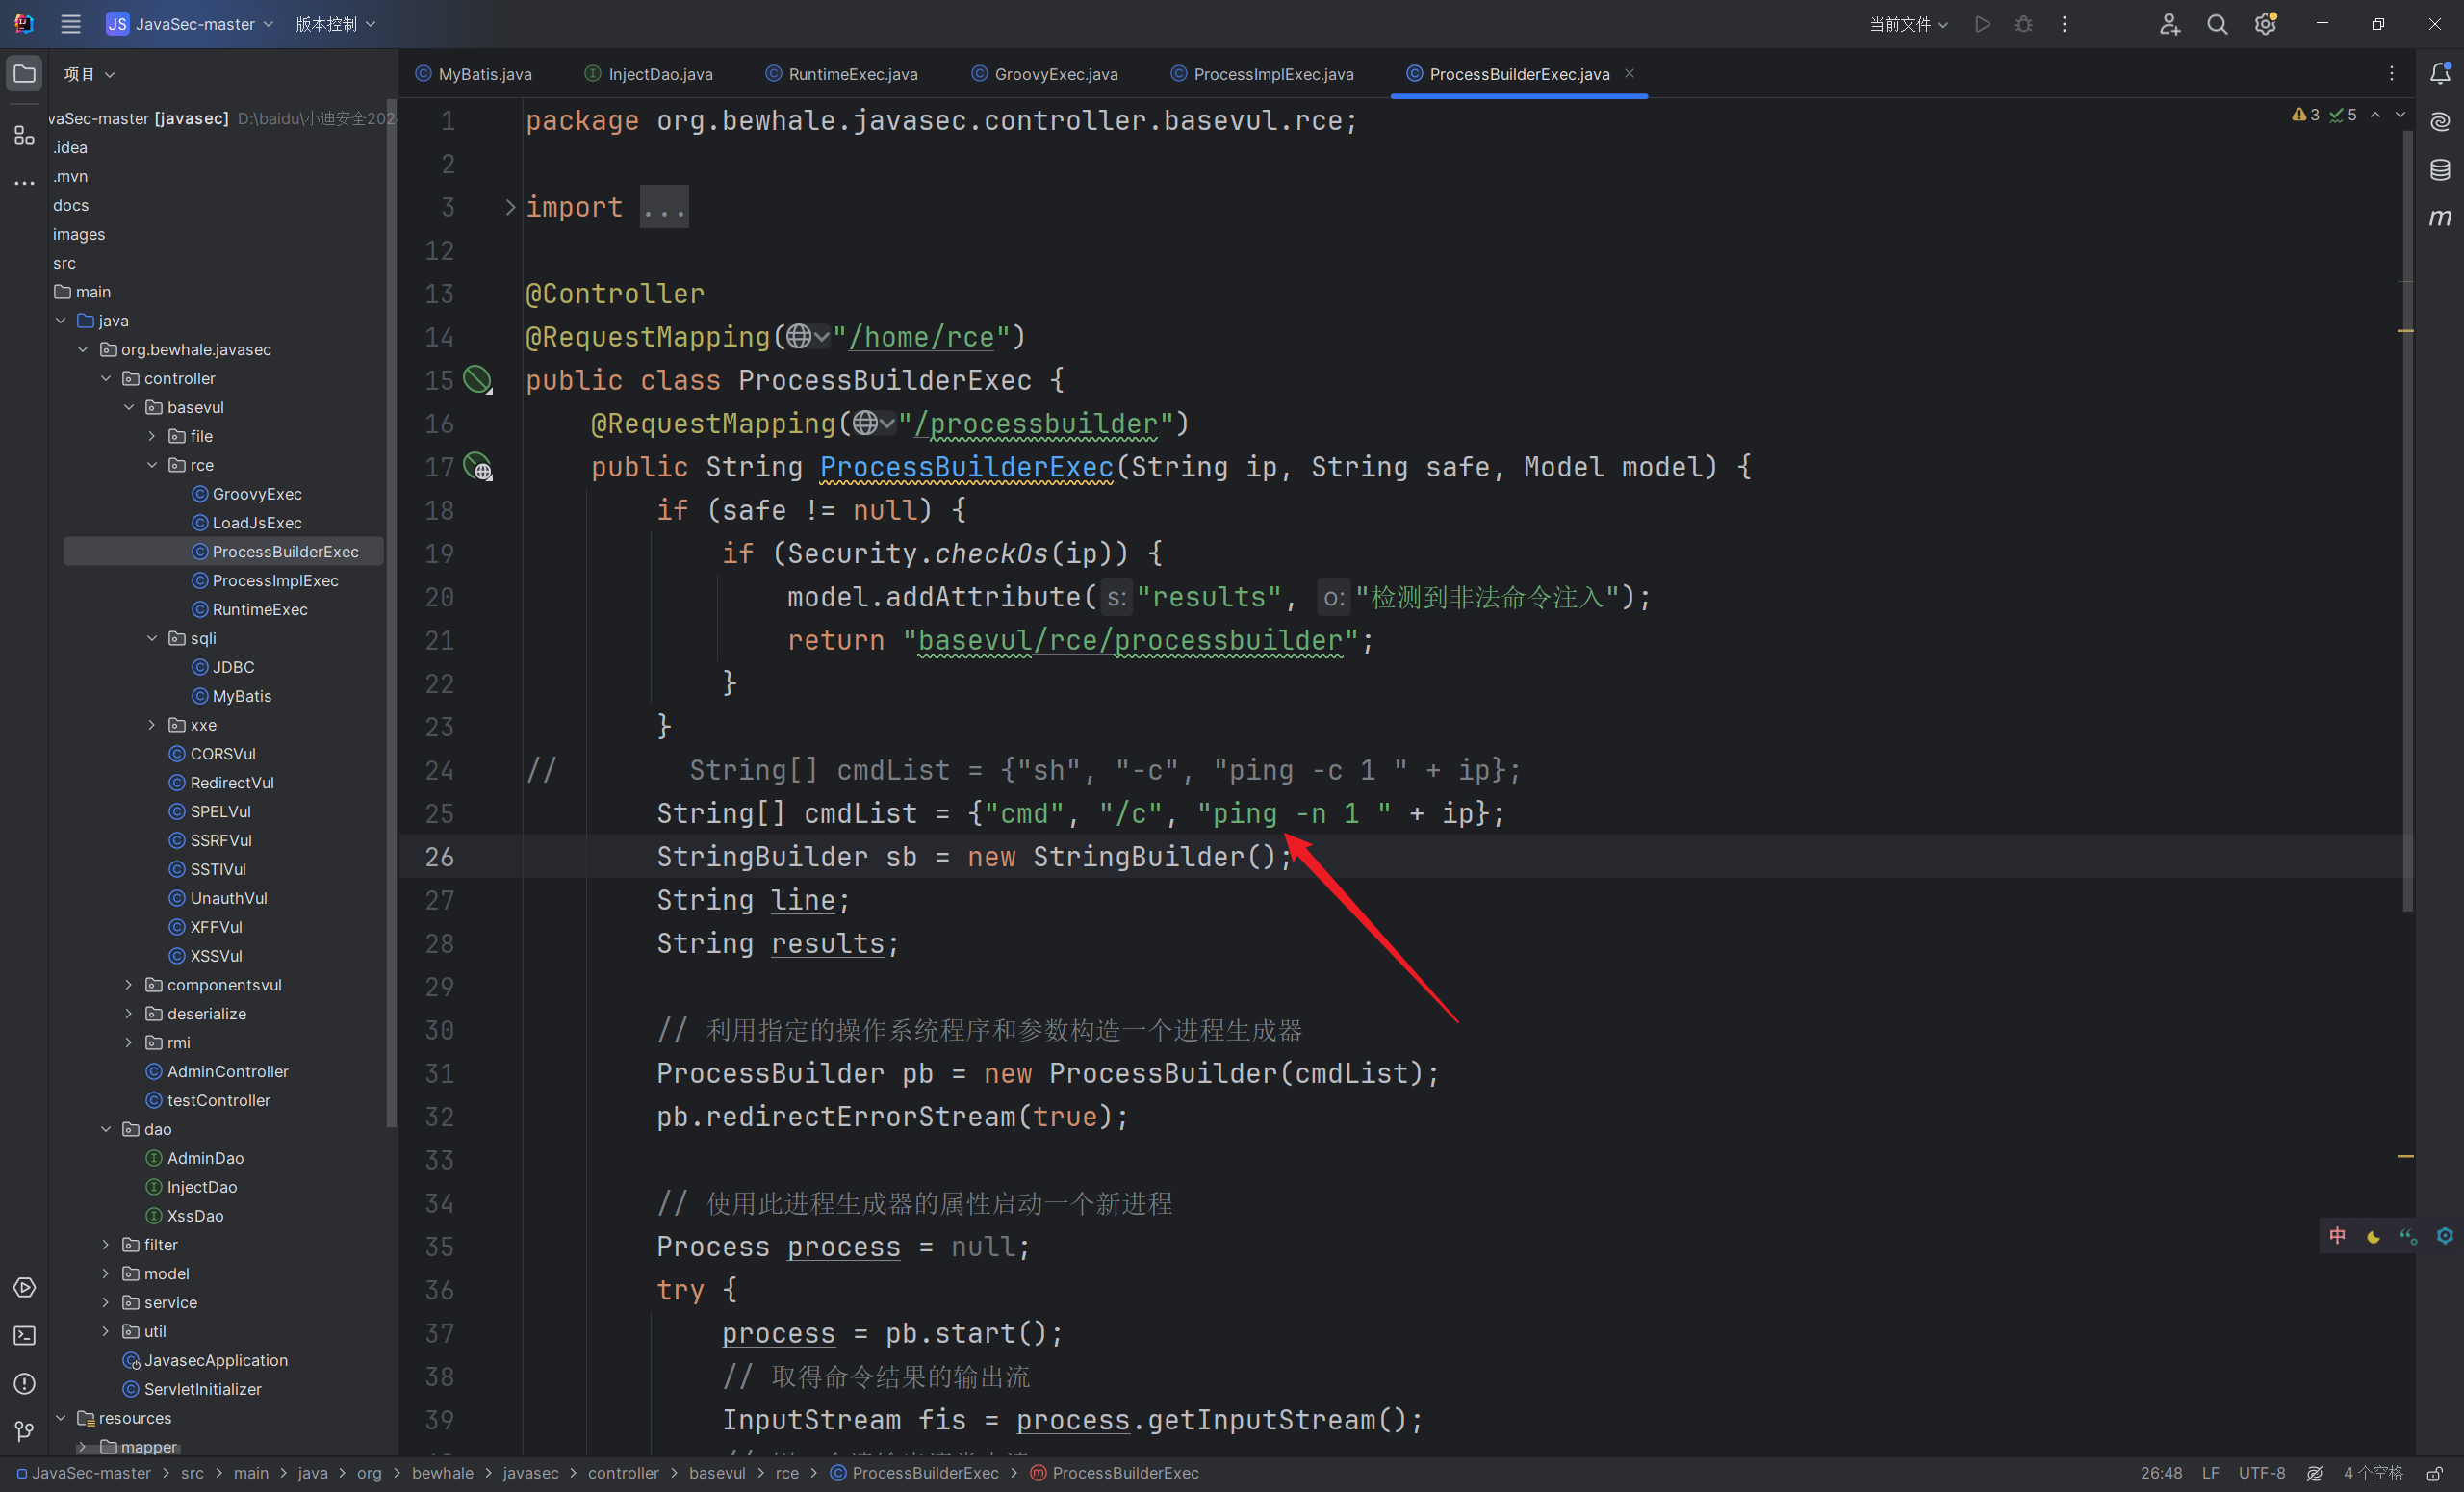2464x1492 pixels.
Task: Click the editor vertical scrollbar
Action: (x=2406, y=520)
